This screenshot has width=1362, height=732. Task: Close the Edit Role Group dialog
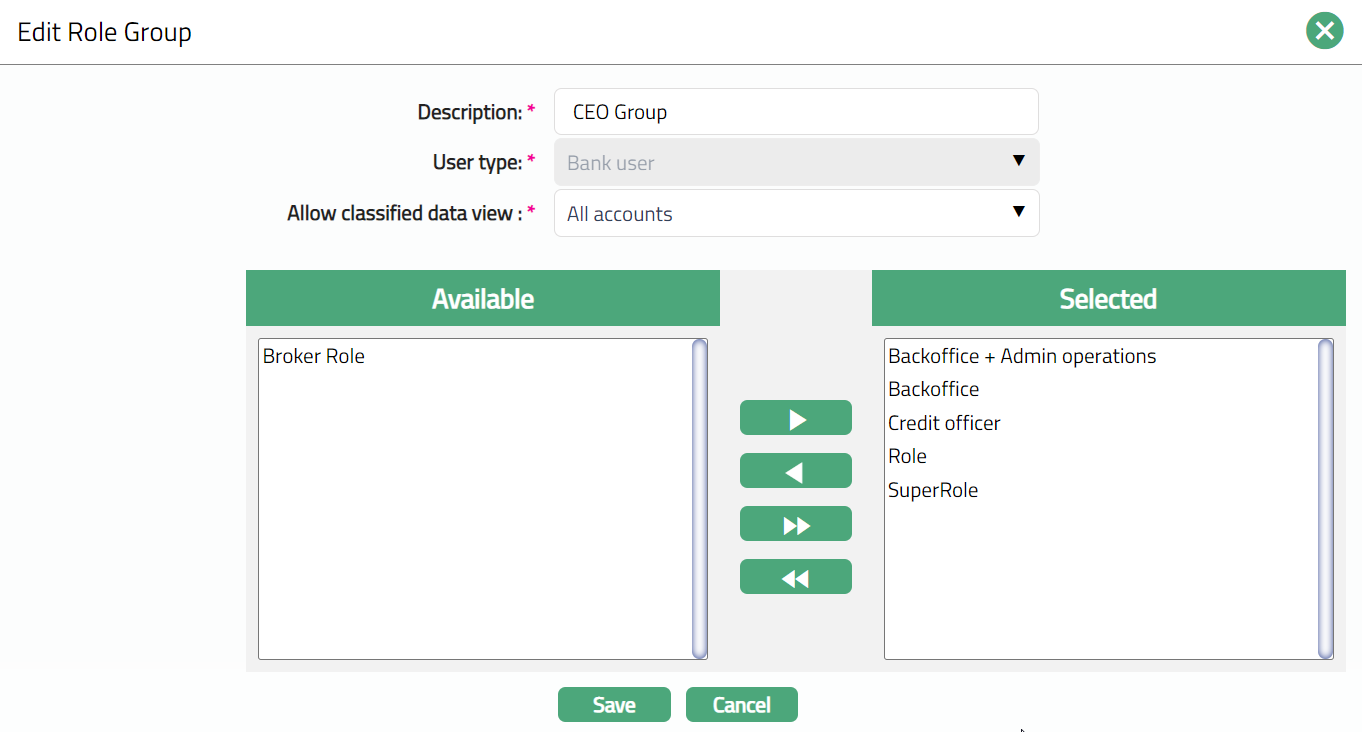click(1324, 31)
